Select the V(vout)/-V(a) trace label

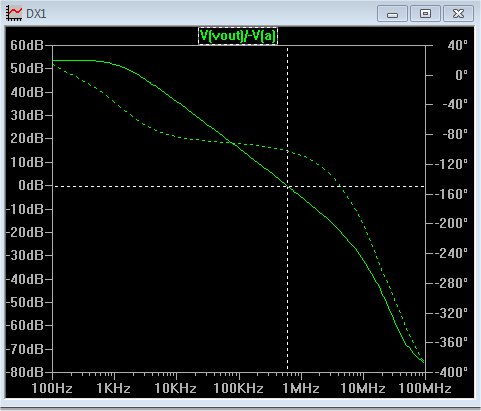coord(238,36)
